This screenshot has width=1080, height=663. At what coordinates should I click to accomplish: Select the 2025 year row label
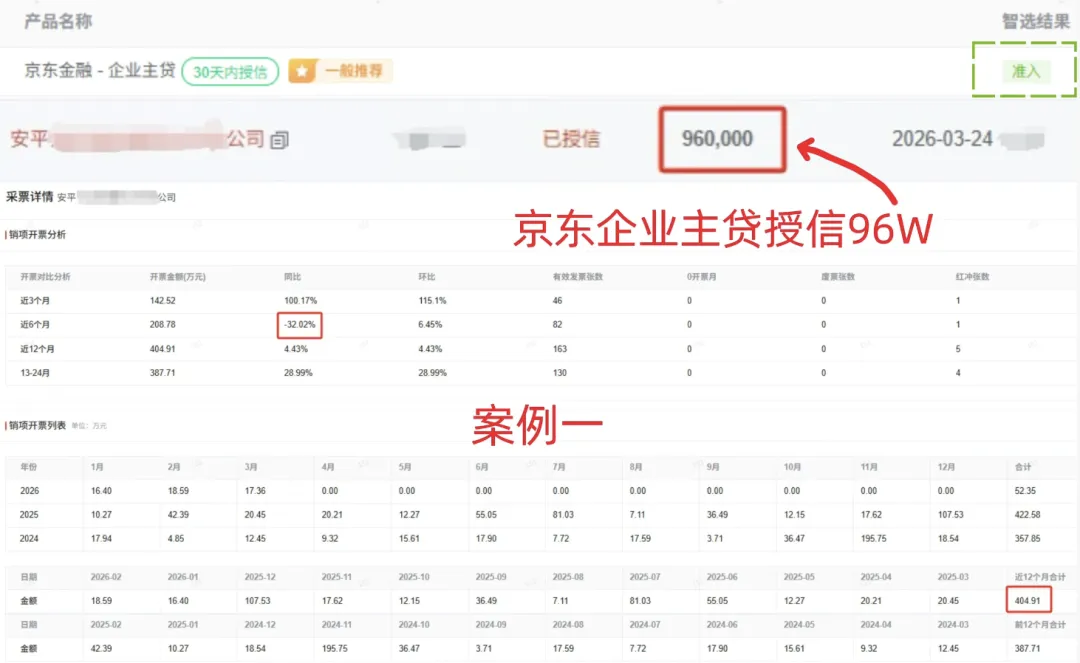(x=30, y=514)
